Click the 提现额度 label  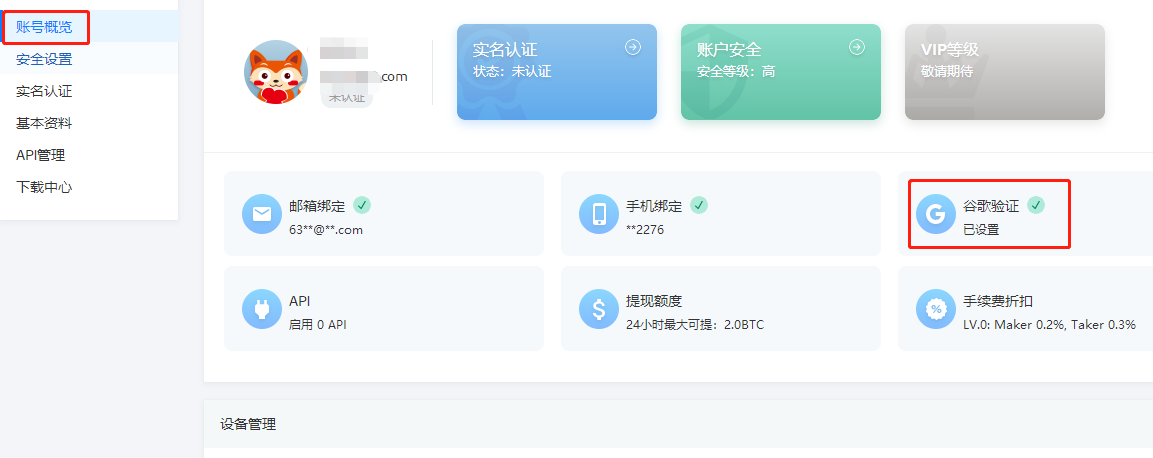(x=654, y=301)
